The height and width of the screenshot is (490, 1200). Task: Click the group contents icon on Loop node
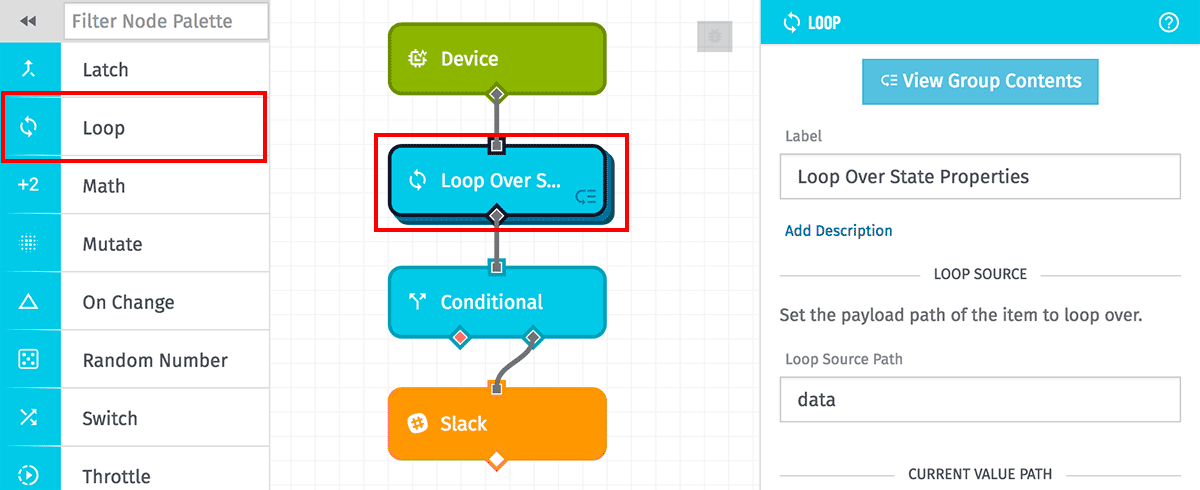click(587, 198)
